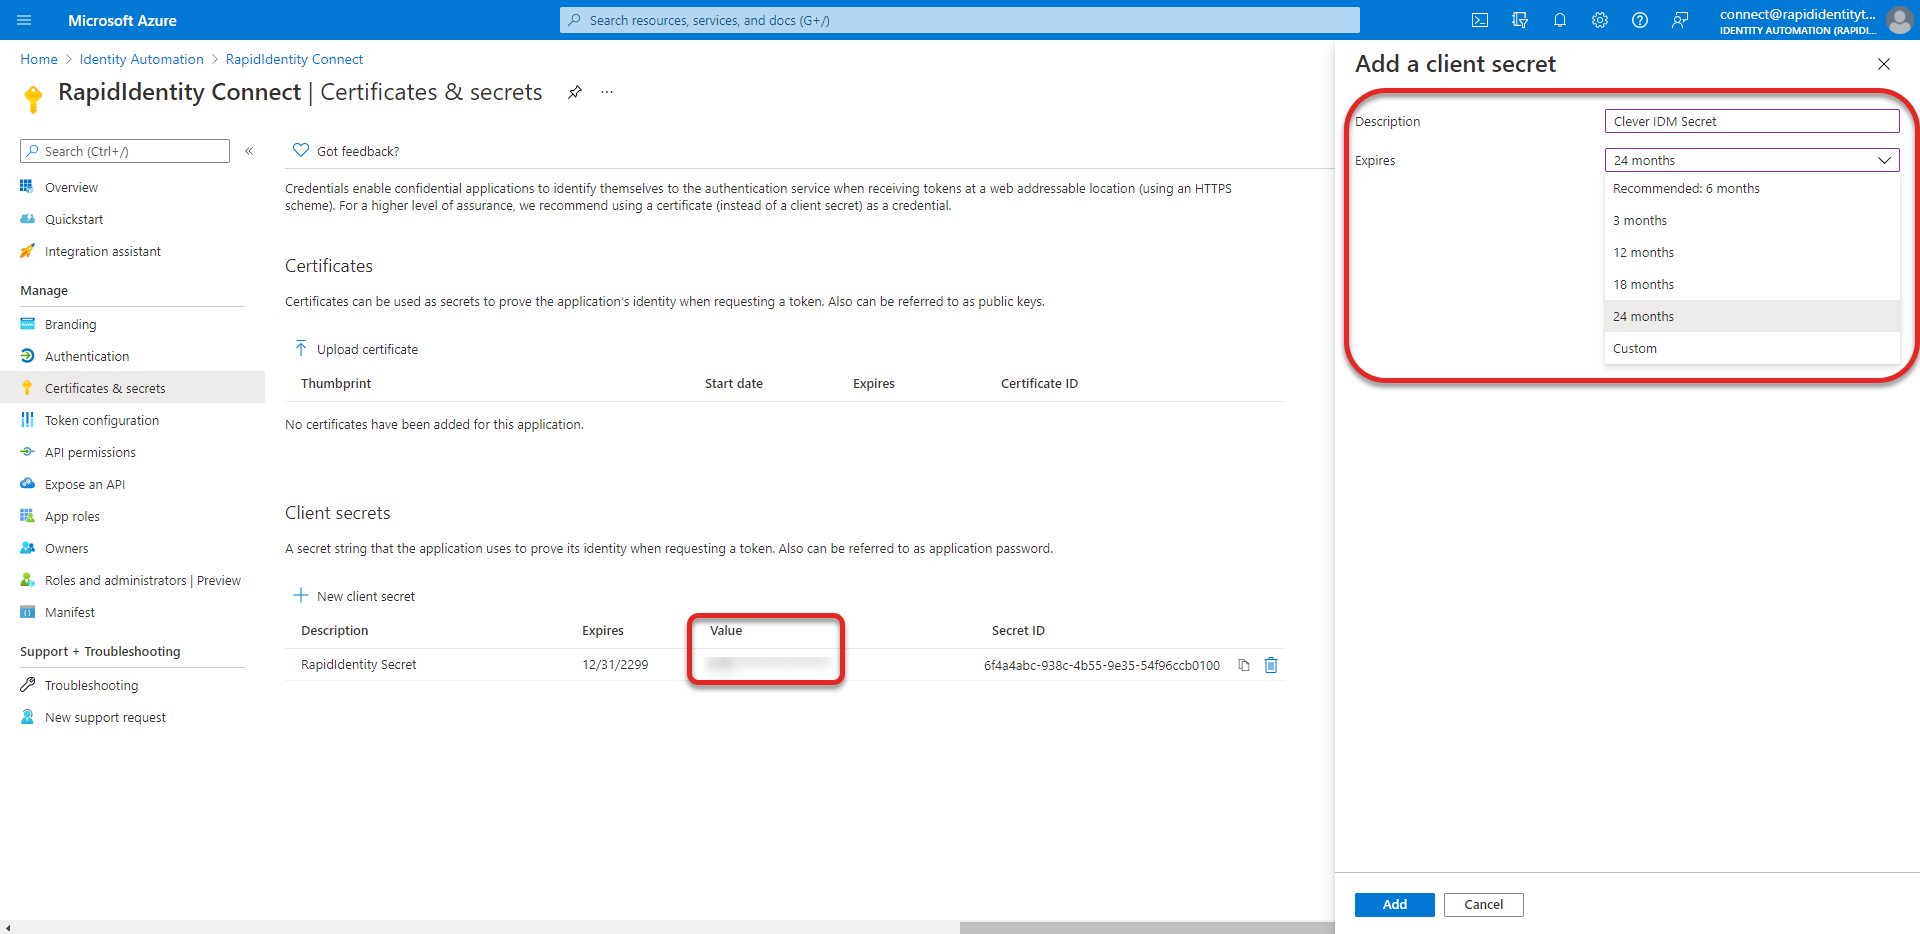Click the sidebar Search (Ctrl+/) box
Screen dimensions: 1920x934
125,151
